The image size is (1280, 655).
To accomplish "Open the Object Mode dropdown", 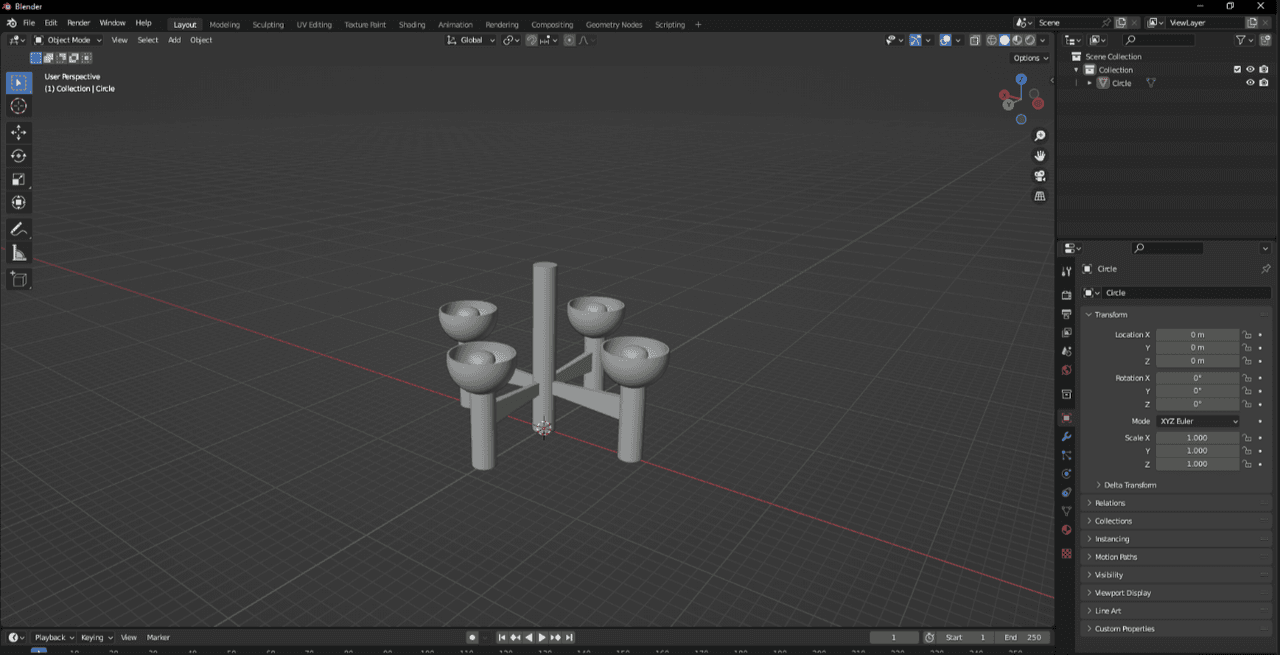I will point(68,40).
